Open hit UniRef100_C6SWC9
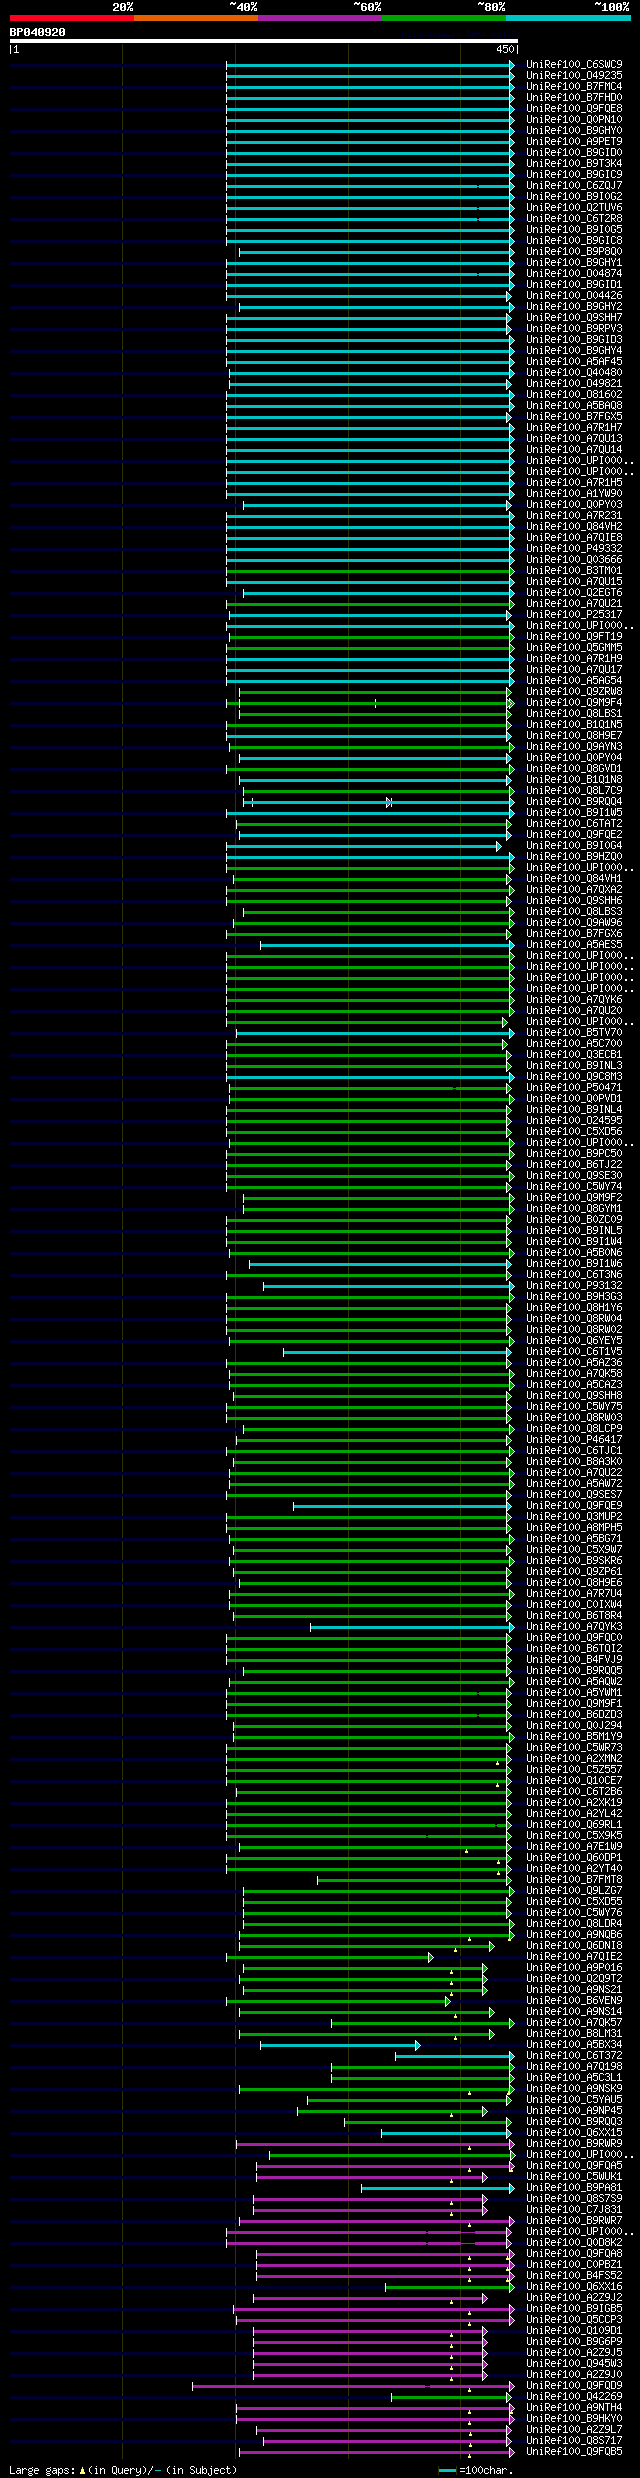Viewport: 640px width, 2478px height. click(x=574, y=64)
